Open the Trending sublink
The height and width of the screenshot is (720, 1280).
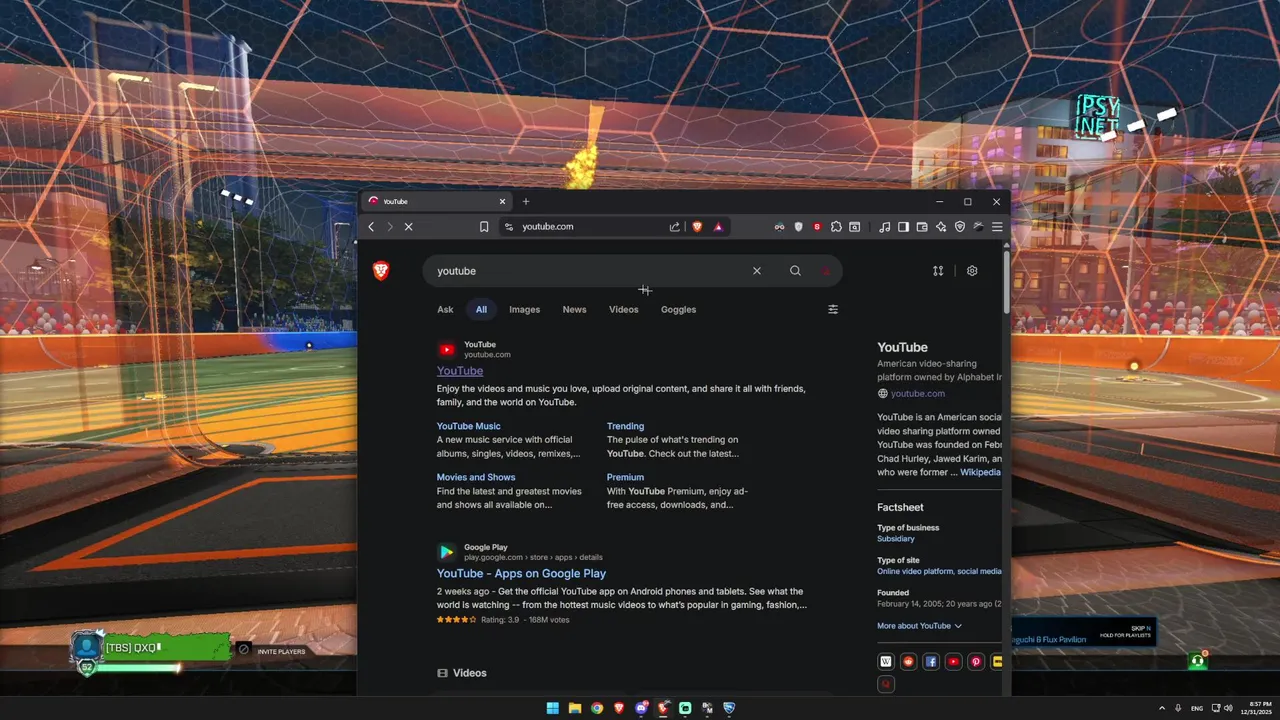point(625,426)
